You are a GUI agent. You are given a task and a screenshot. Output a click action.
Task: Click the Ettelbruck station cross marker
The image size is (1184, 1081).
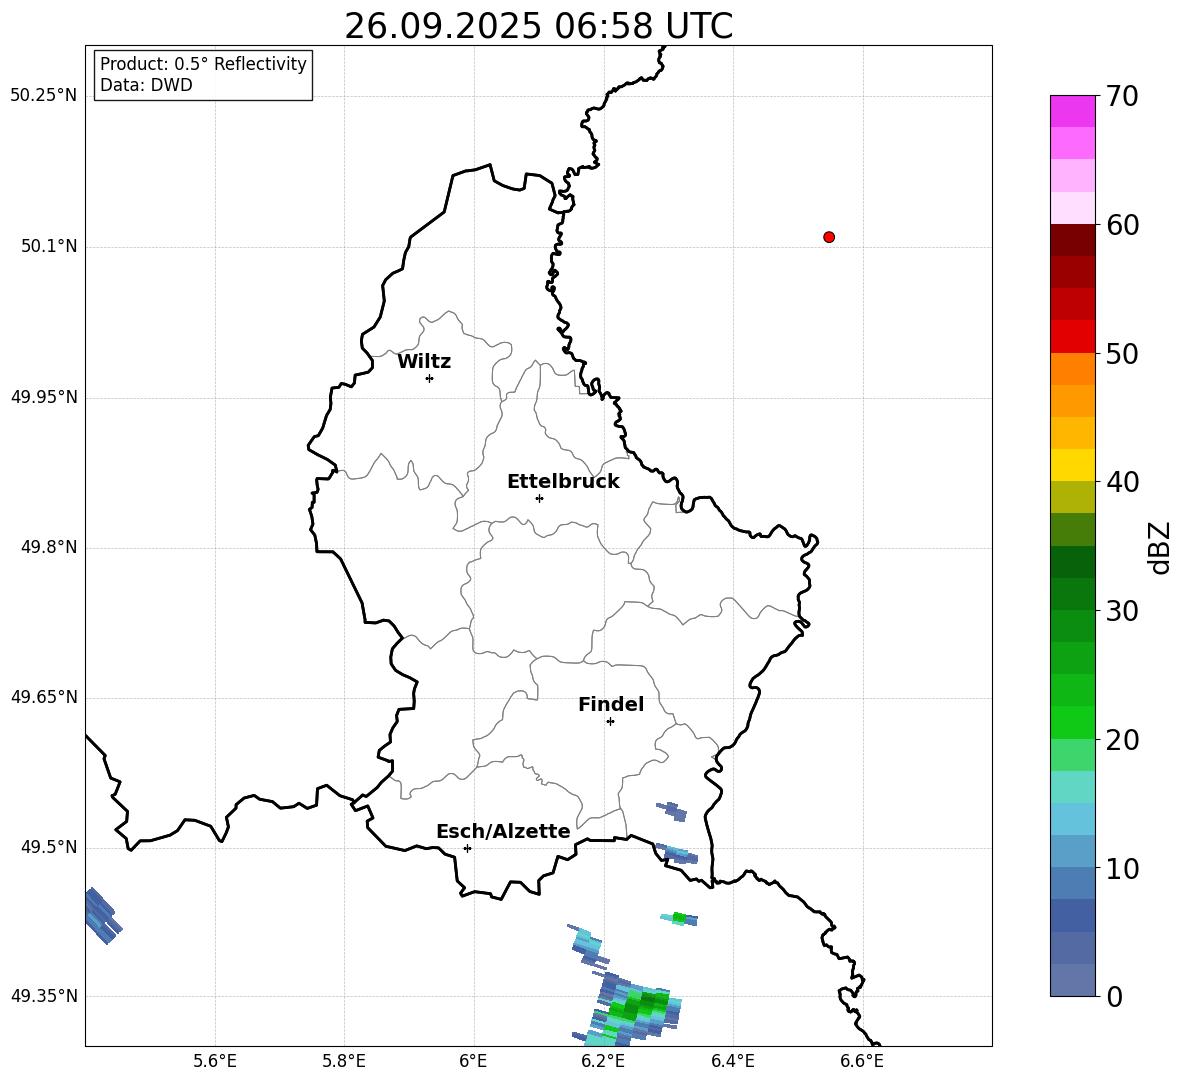tap(539, 498)
